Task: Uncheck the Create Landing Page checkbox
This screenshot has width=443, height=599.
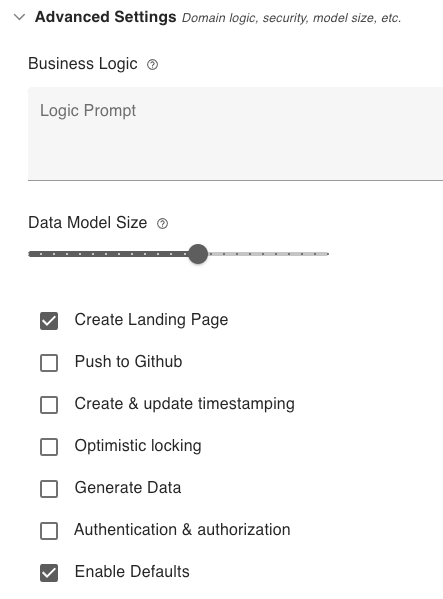Action: point(49,321)
